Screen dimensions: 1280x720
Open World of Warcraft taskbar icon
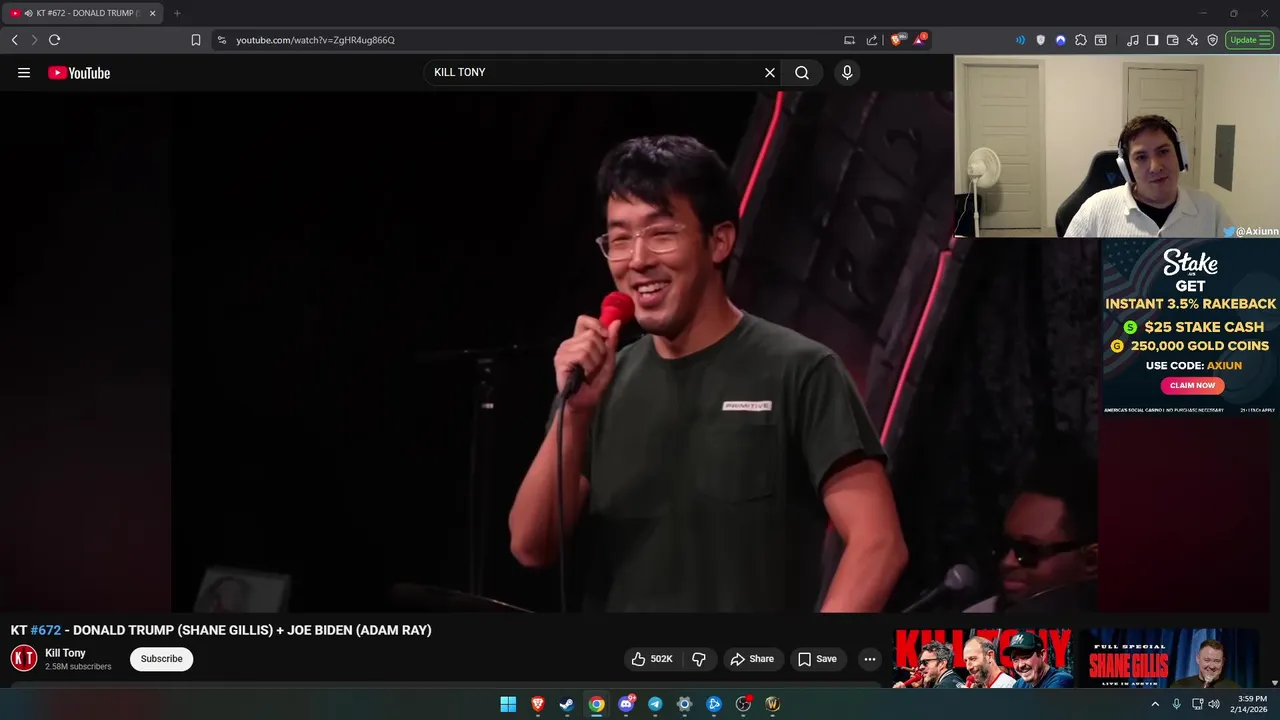(x=772, y=704)
